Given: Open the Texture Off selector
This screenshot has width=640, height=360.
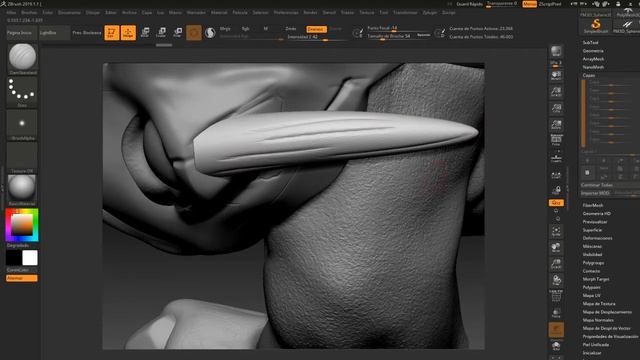Looking at the screenshot, I should click(22, 158).
